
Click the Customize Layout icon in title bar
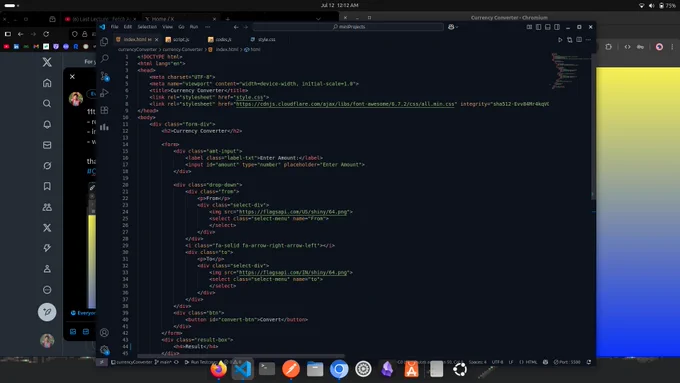point(529,27)
